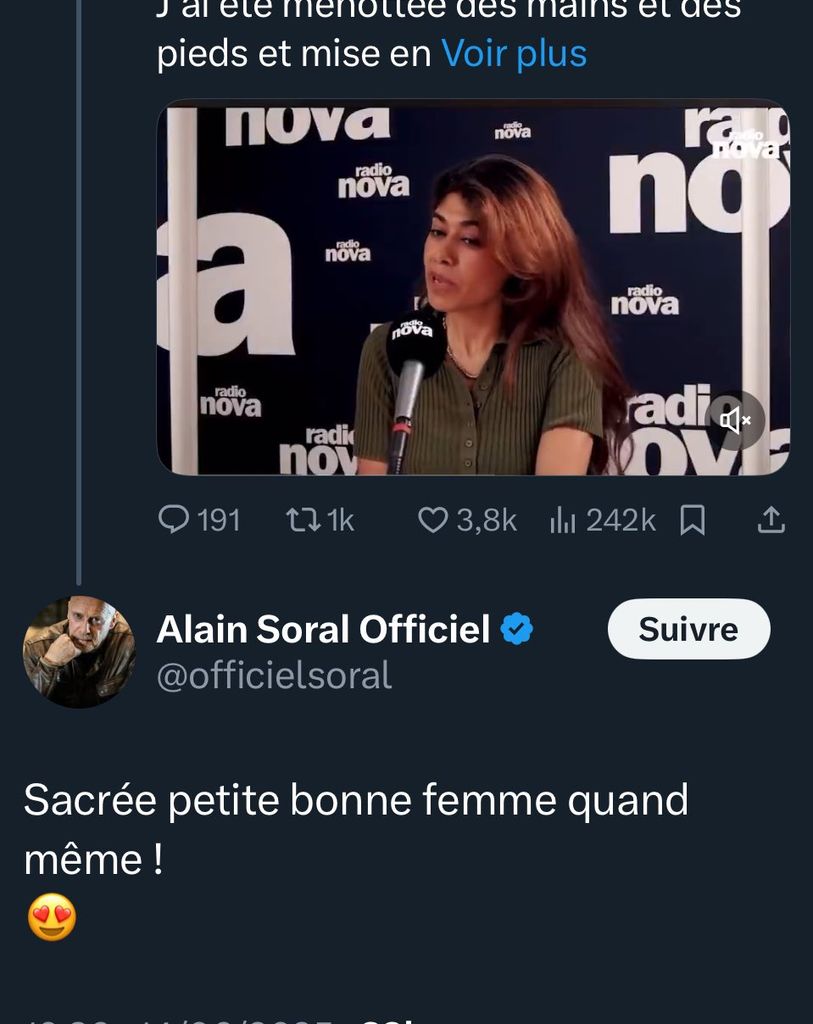Click the blue verified badge
The image size is (813, 1024).
click(517, 630)
